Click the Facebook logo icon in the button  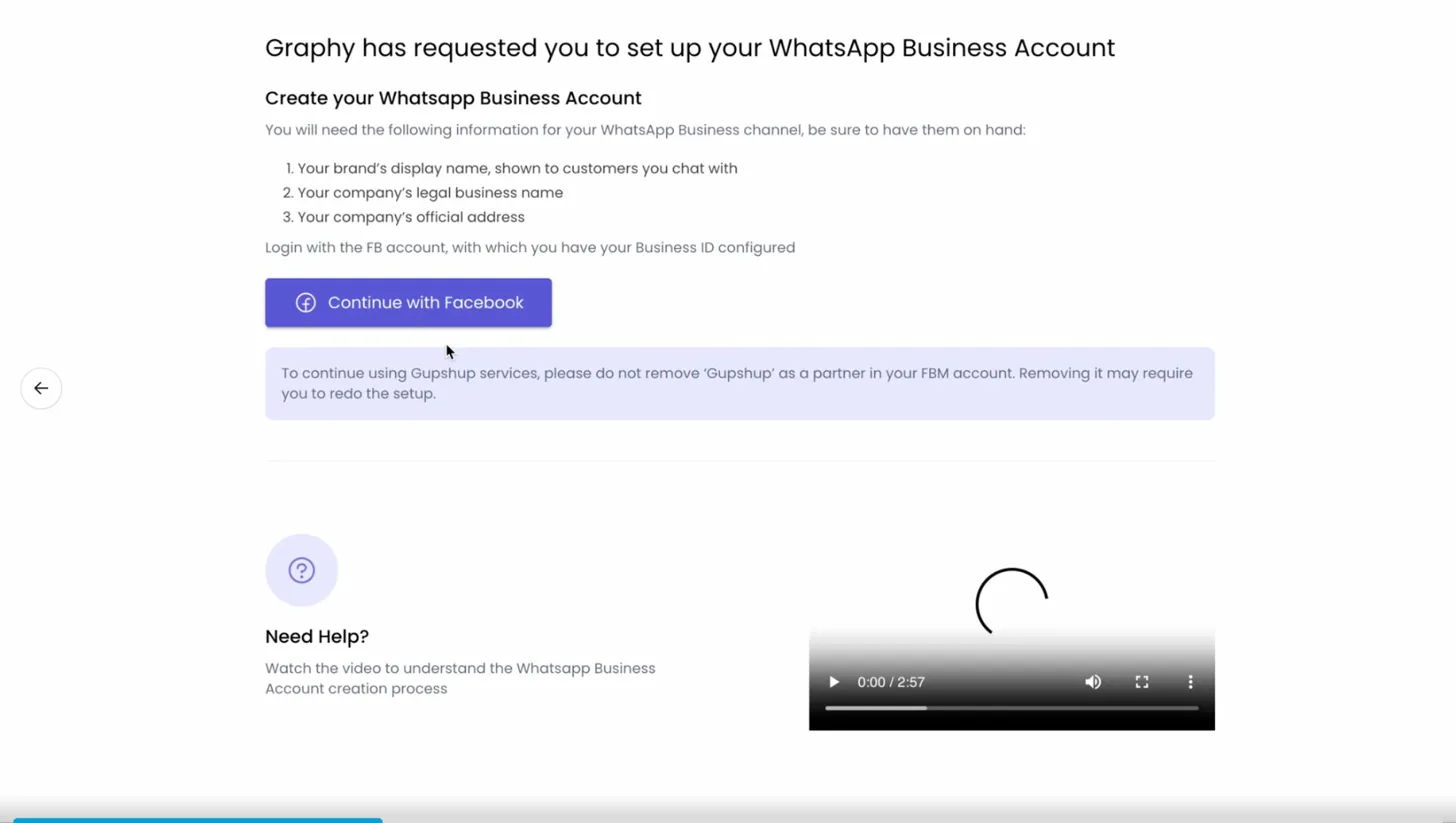pos(306,303)
